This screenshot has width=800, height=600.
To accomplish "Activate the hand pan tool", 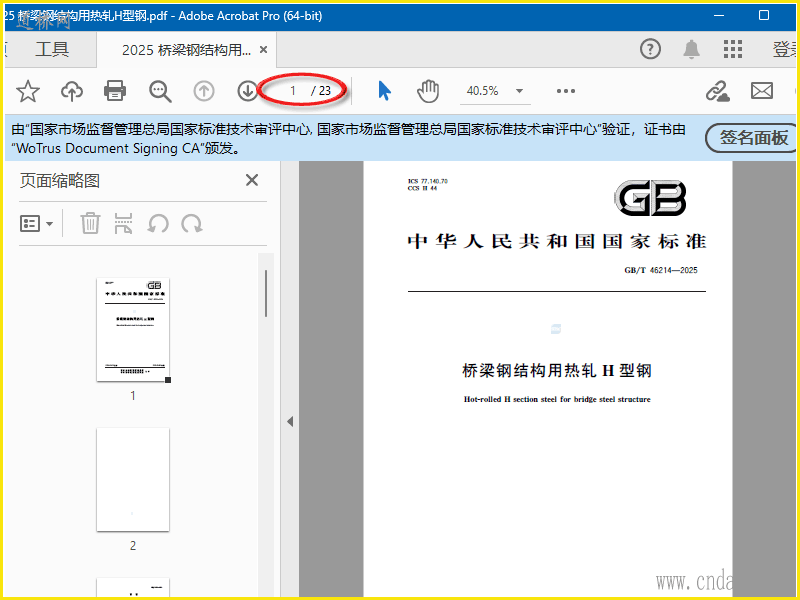I will pos(428,91).
